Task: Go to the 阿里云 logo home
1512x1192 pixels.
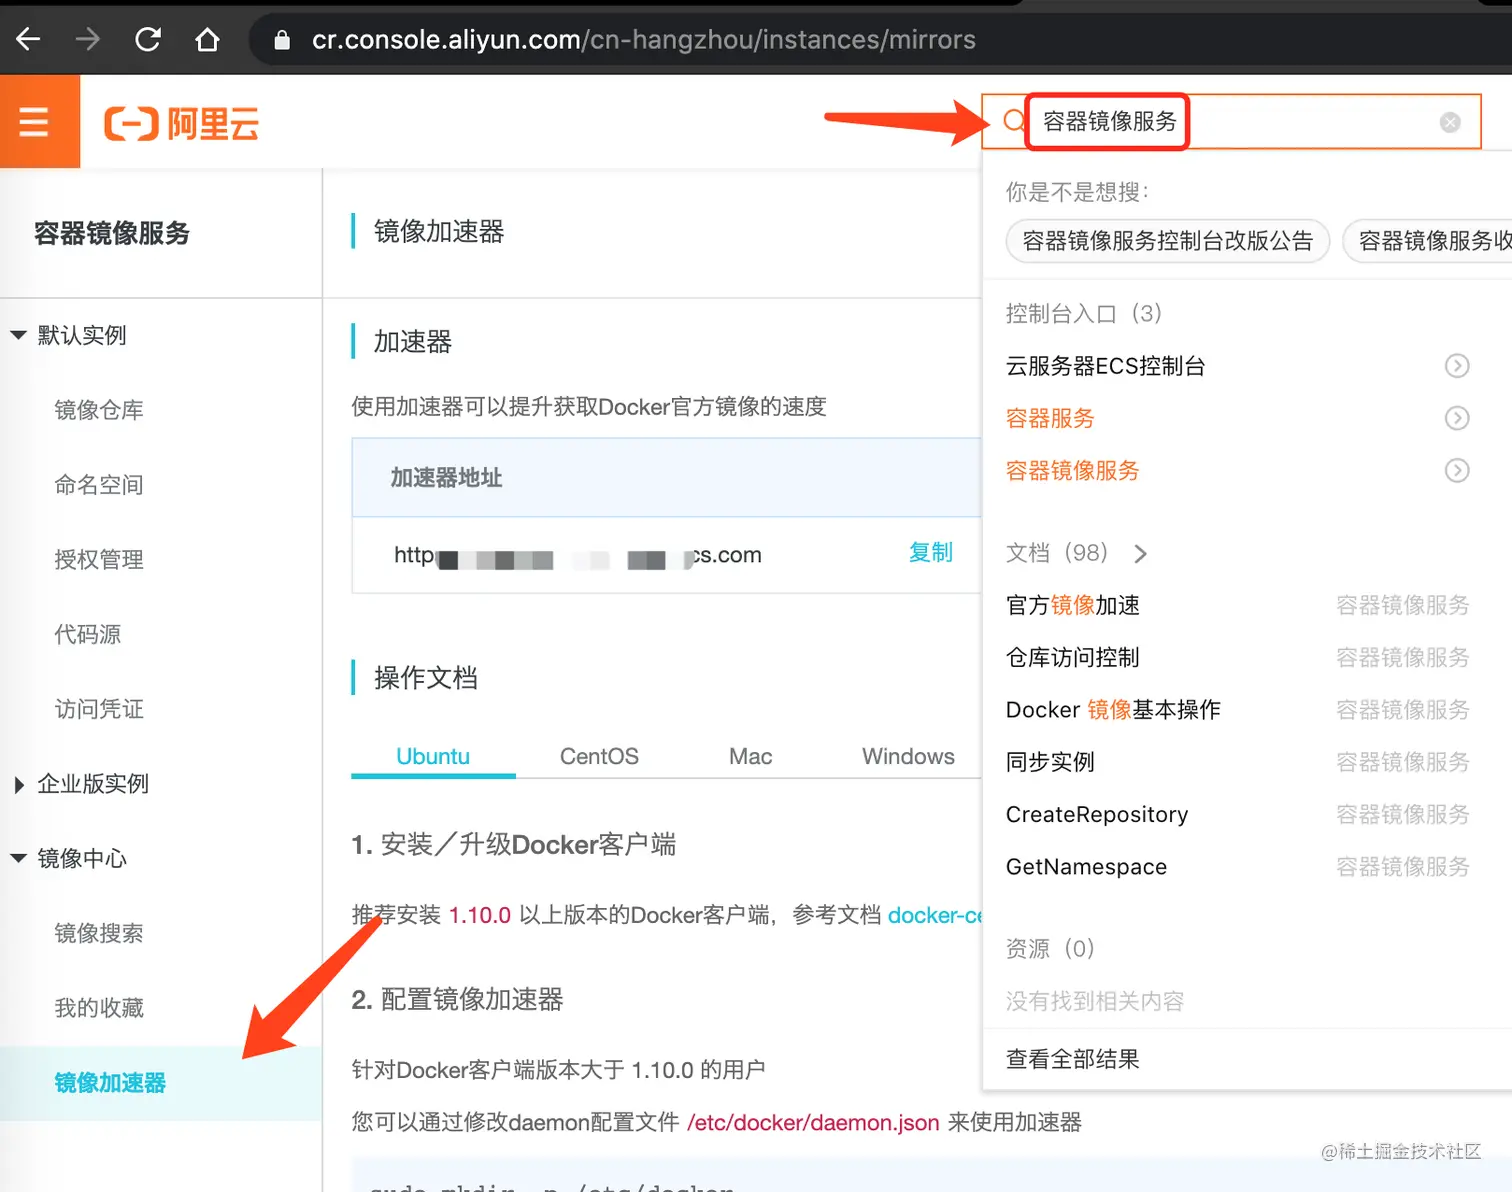Action: [182, 124]
